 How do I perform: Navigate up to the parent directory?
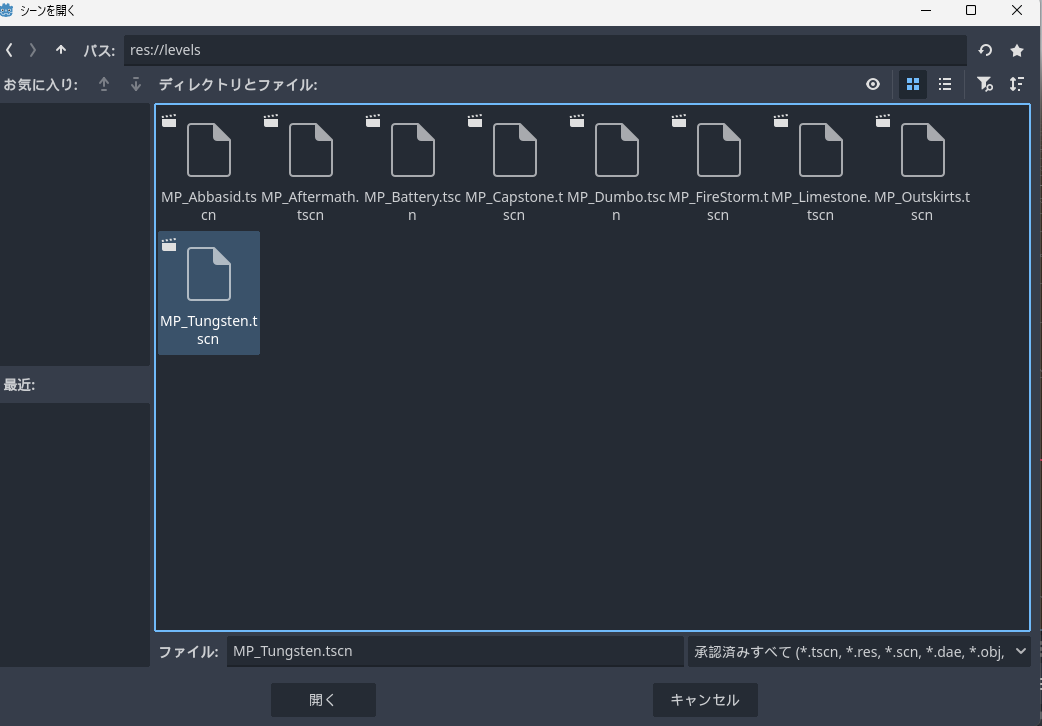tap(61, 50)
